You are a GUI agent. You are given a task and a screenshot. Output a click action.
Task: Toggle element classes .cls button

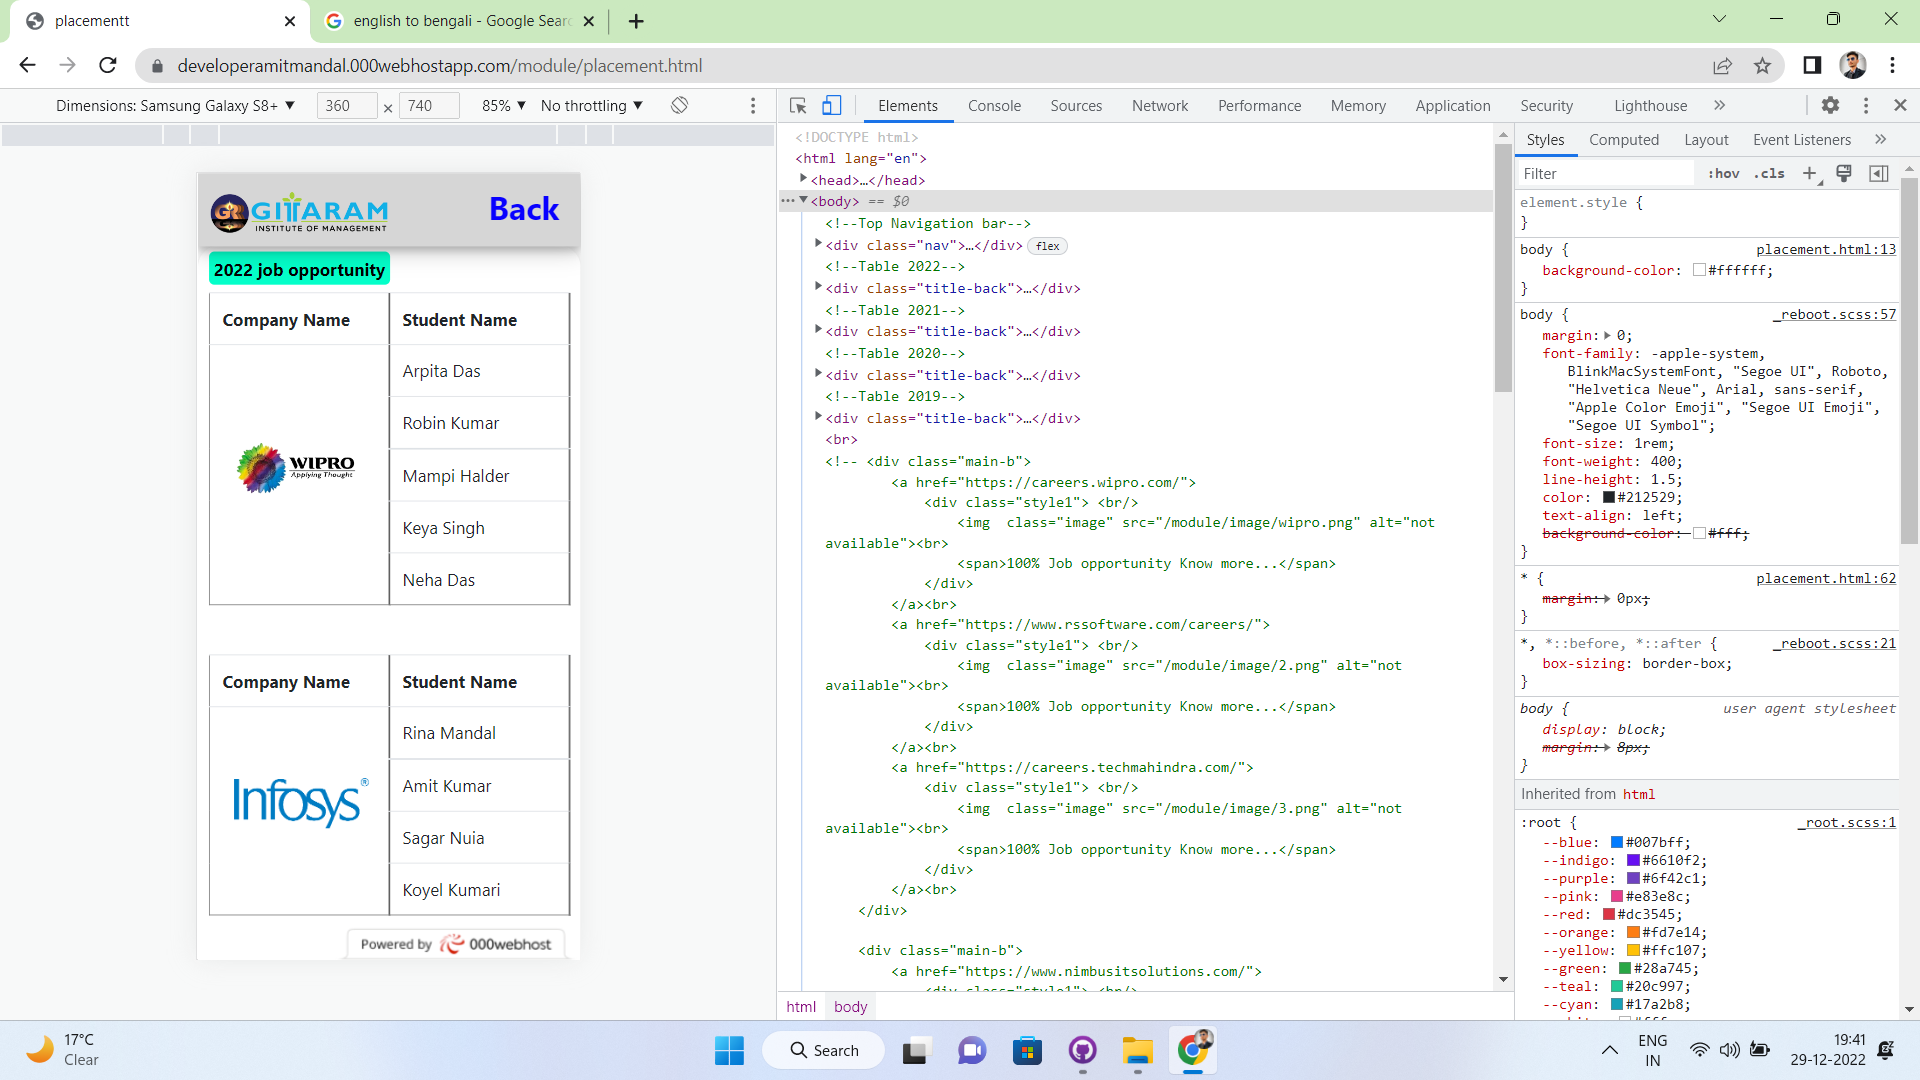[x=1769, y=174]
